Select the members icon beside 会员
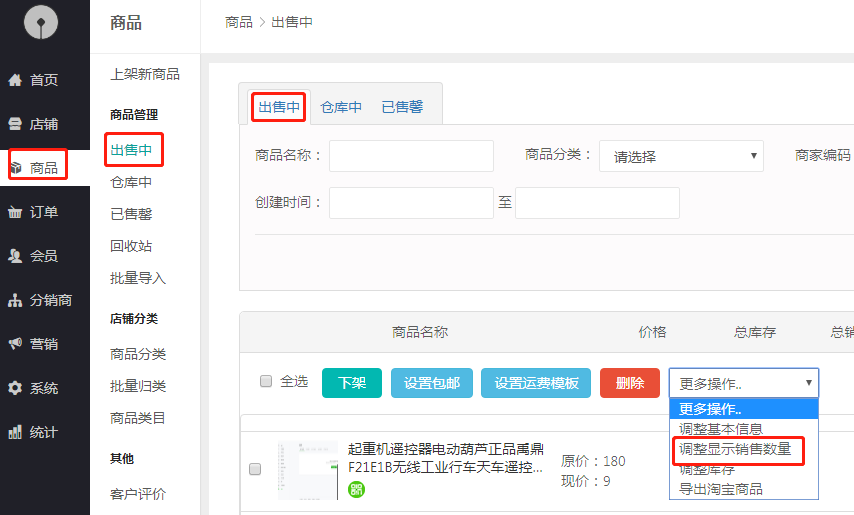The width and height of the screenshot is (854, 515). (15, 256)
